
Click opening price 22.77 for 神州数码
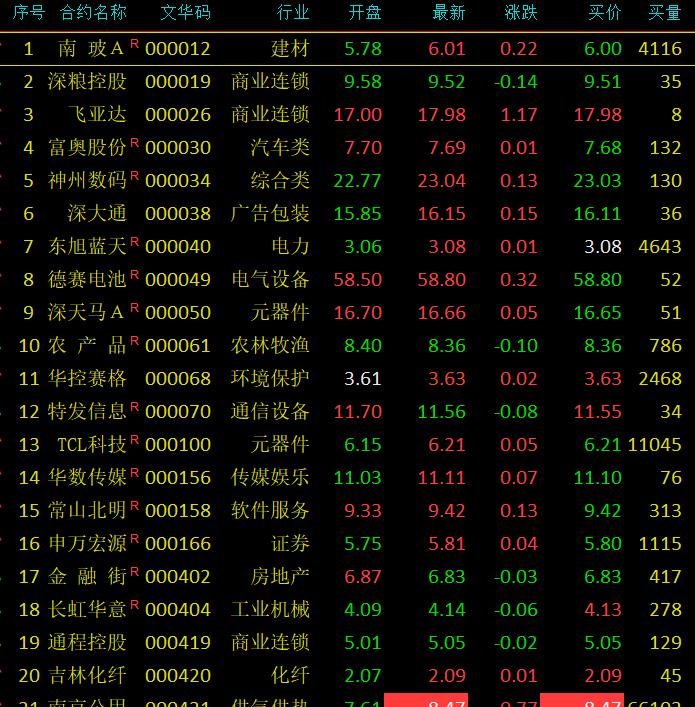tap(358, 181)
